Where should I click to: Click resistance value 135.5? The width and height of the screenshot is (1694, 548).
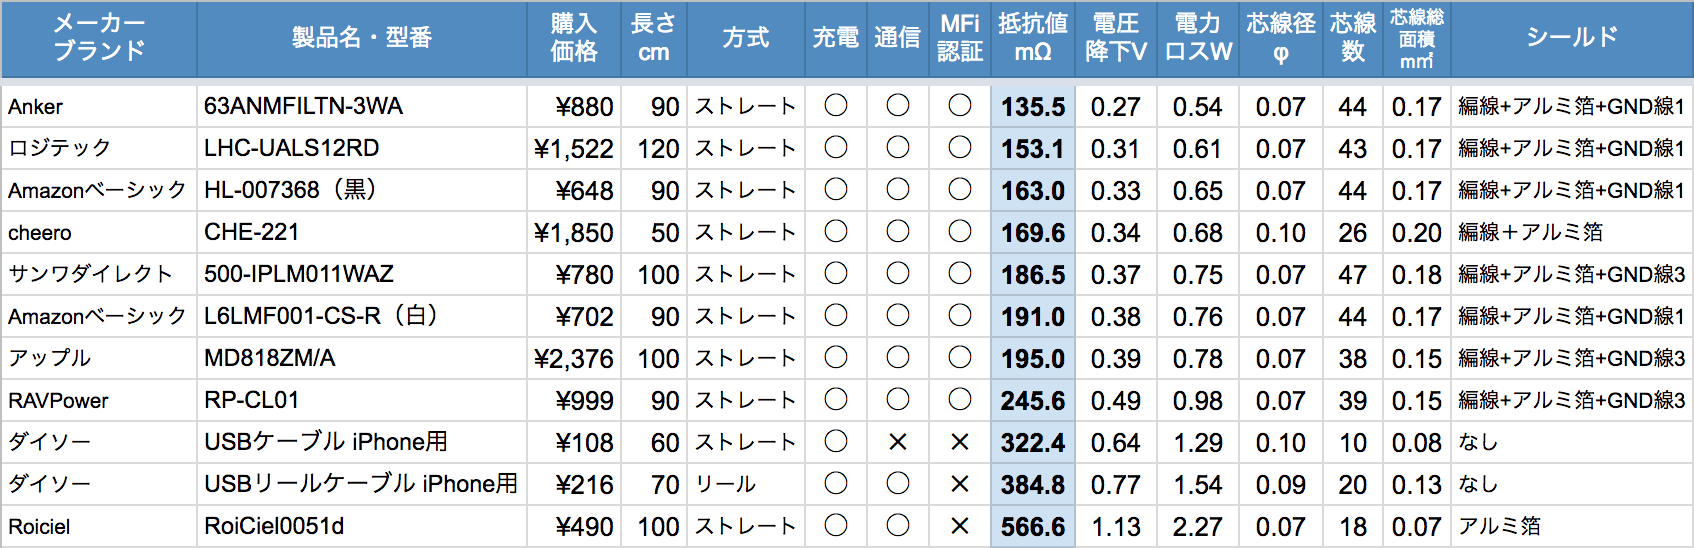(x=1033, y=107)
